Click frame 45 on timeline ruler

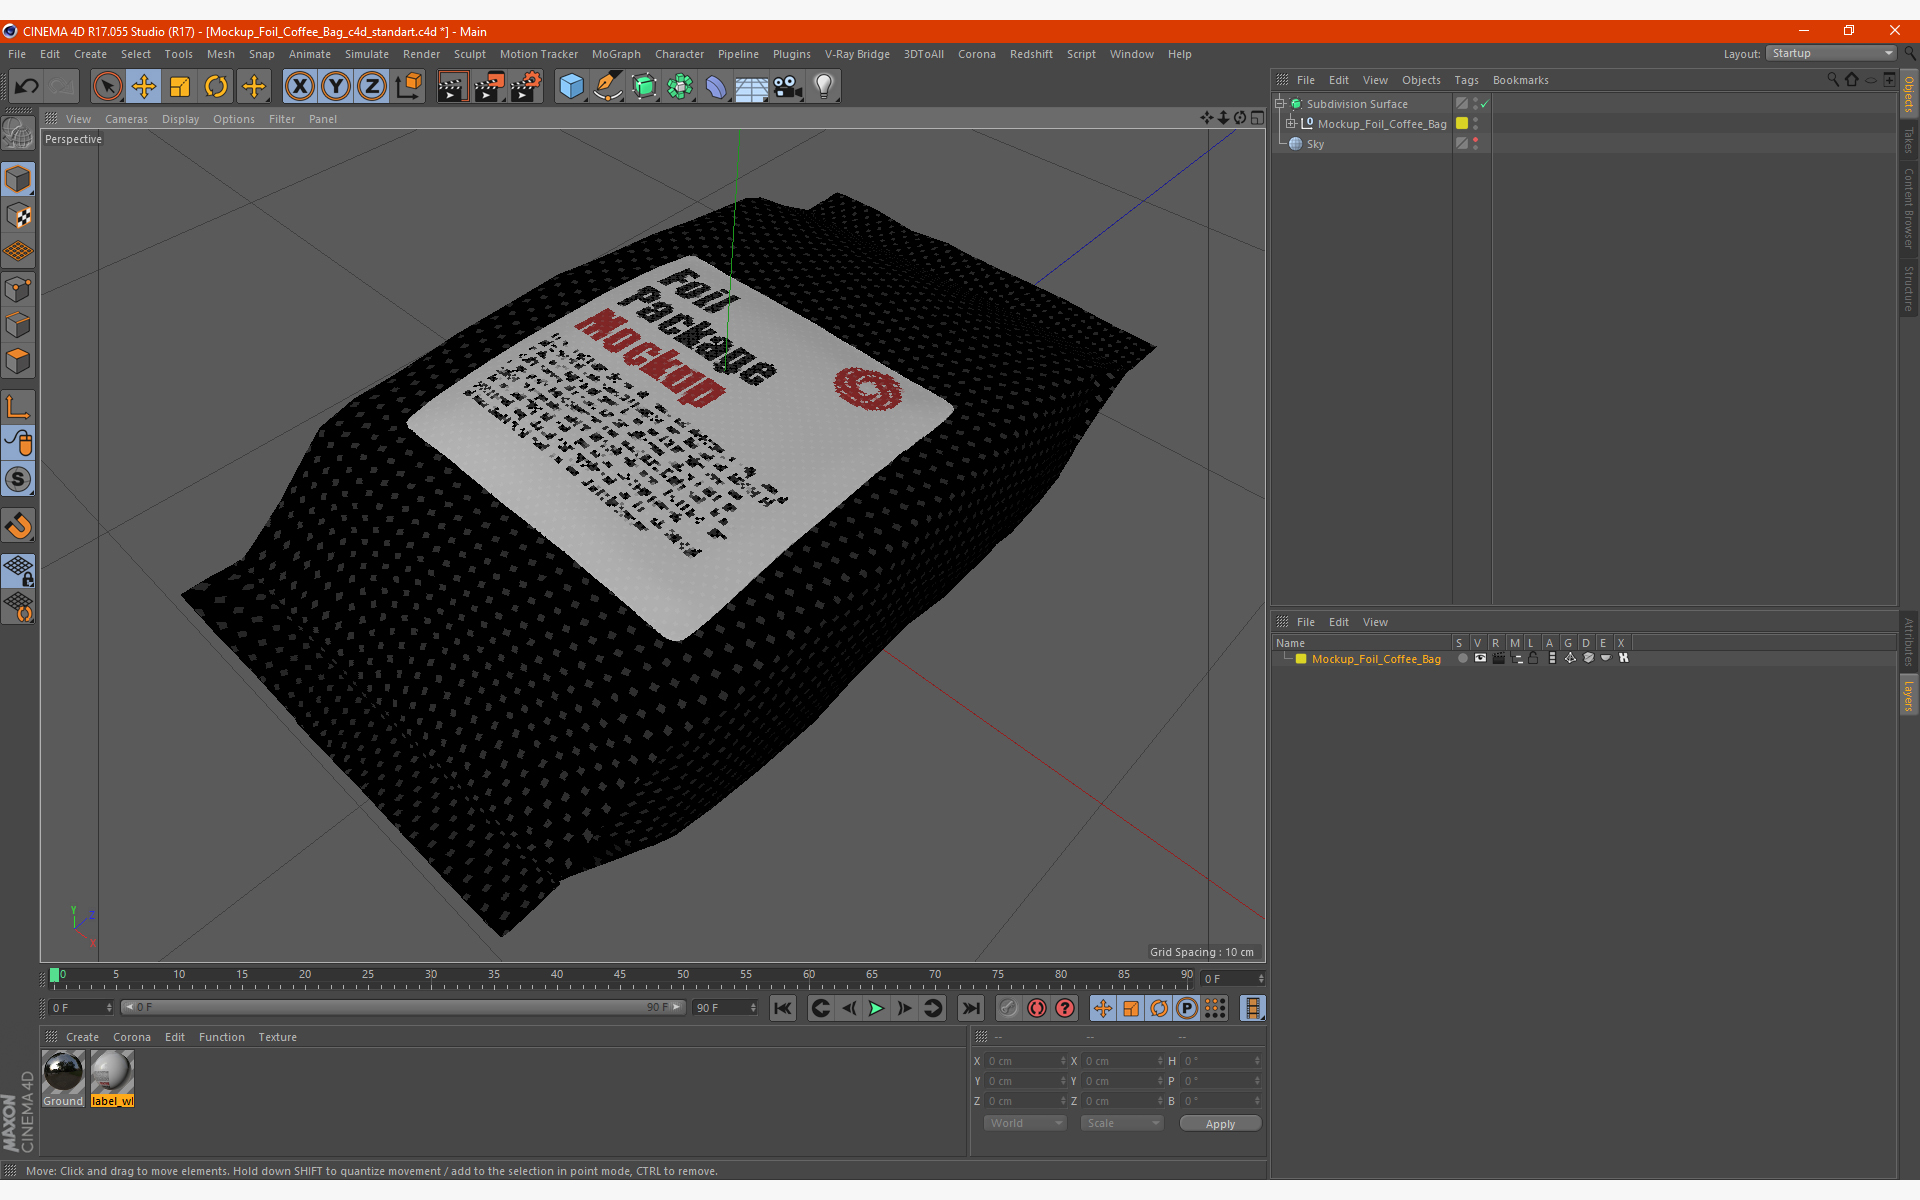(x=620, y=976)
